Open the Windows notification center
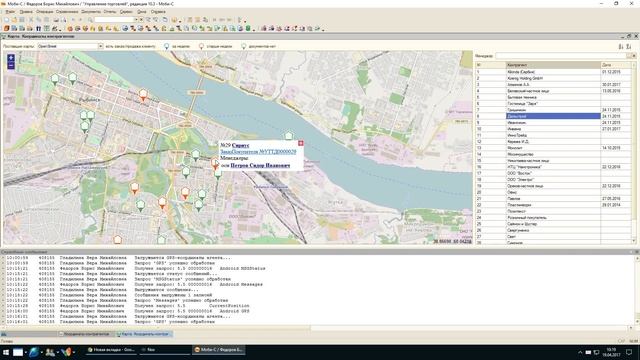 point(629,352)
